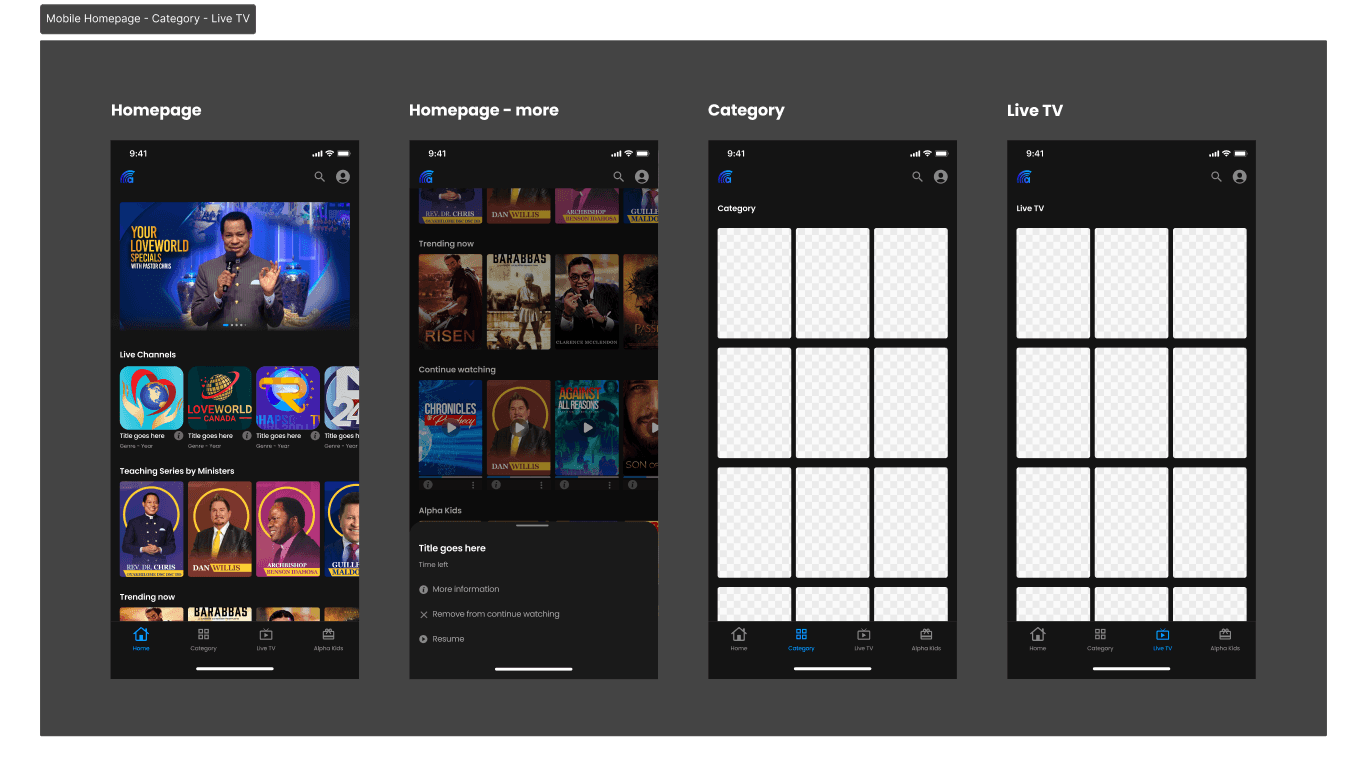Click the logo on the Category screen

[x=725, y=177]
